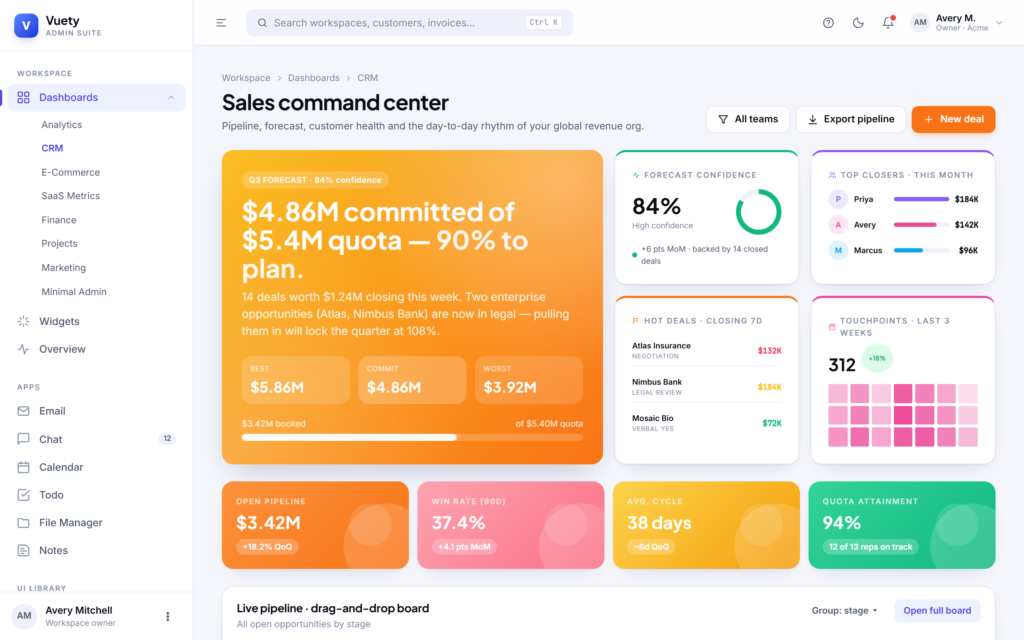Go to Dashboards breadcrumb
Viewport: 1024px width, 640px height.
coord(313,78)
